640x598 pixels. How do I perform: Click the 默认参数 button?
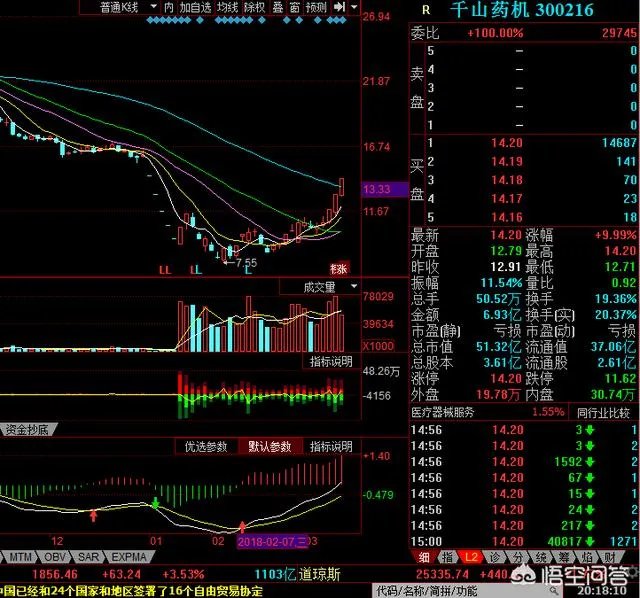[269, 446]
